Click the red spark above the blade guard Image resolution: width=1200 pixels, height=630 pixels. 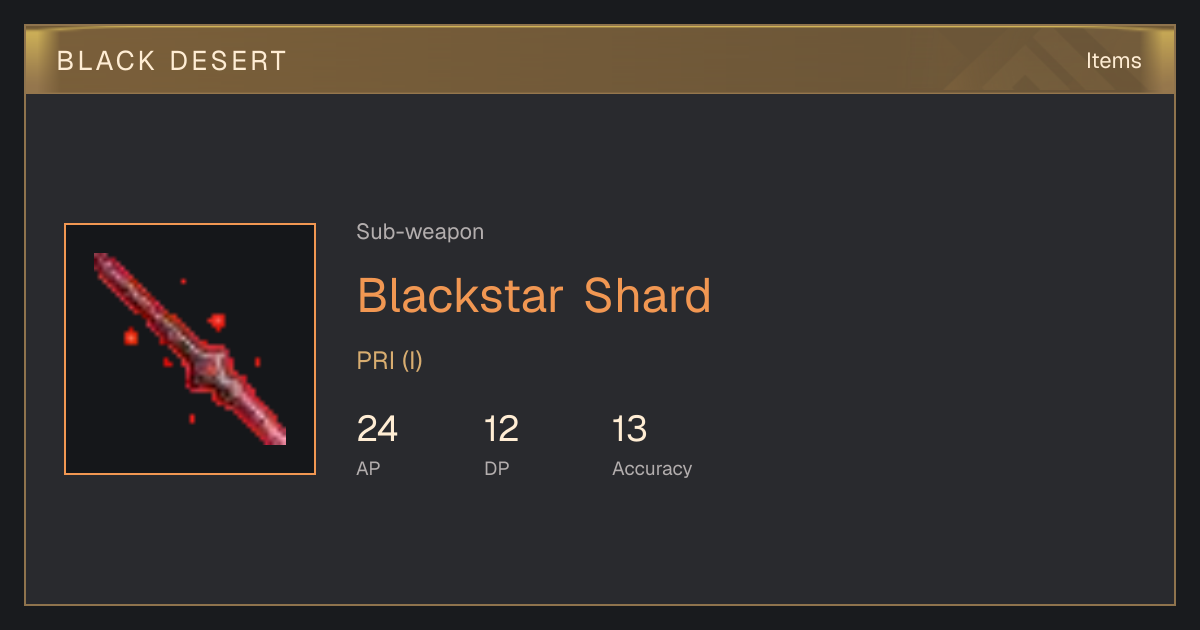coord(216,322)
